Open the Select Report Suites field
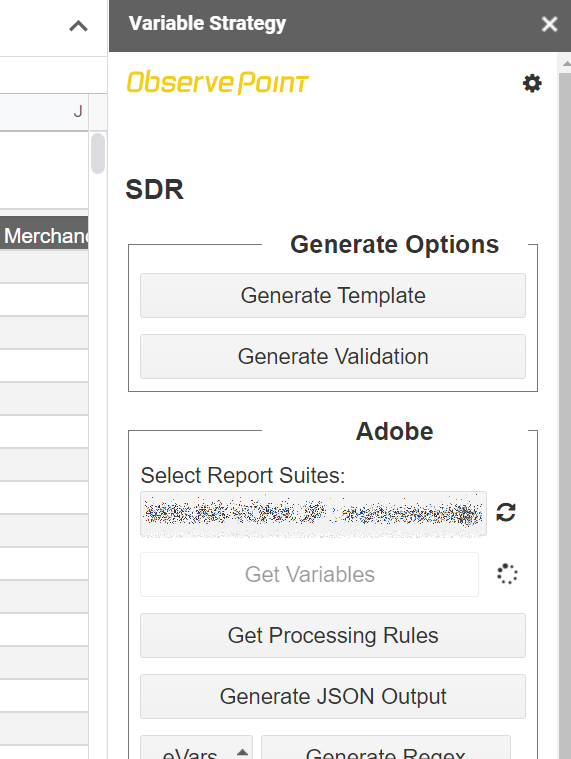This screenshot has width=571, height=759. (x=313, y=514)
